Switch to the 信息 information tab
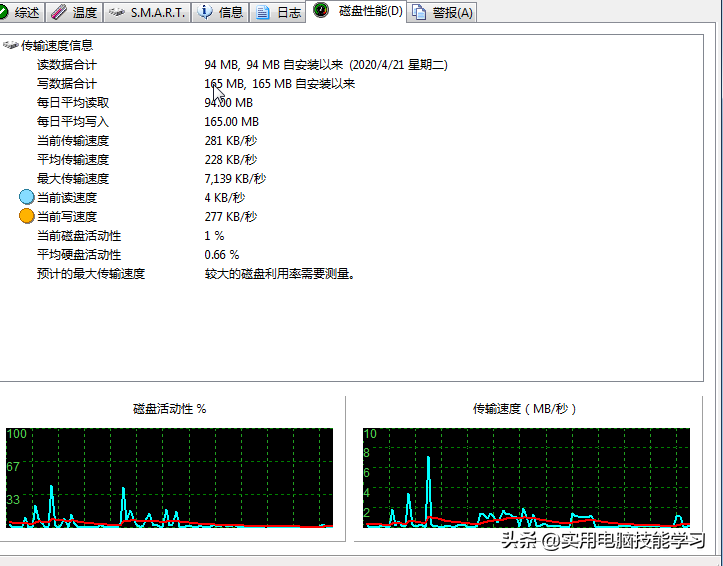The width and height of the screenshot is (723, 566). (x=220, y=12)
